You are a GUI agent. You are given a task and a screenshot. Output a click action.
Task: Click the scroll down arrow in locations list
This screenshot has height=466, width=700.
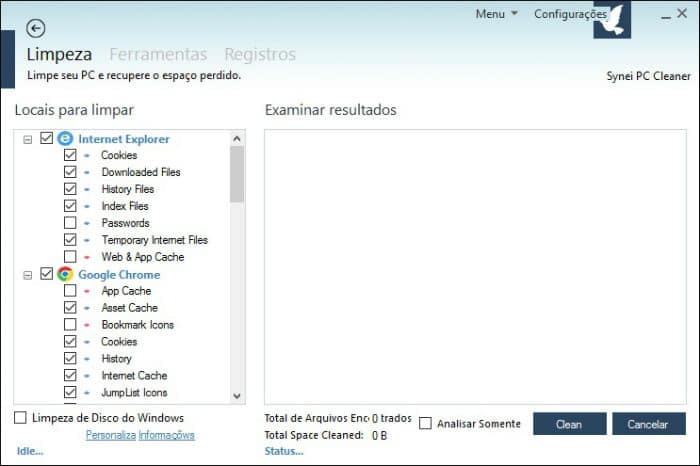click(x=237, y=395)
